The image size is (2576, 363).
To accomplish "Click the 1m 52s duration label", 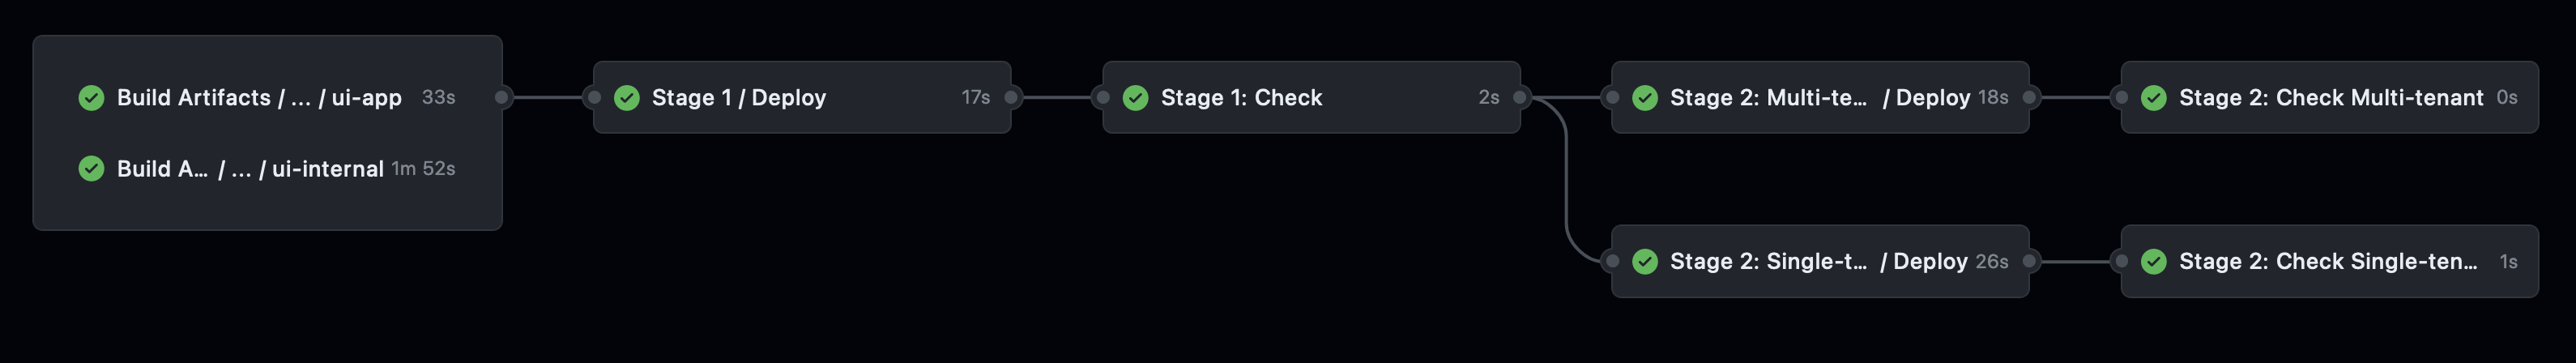I will click(423, 169).
